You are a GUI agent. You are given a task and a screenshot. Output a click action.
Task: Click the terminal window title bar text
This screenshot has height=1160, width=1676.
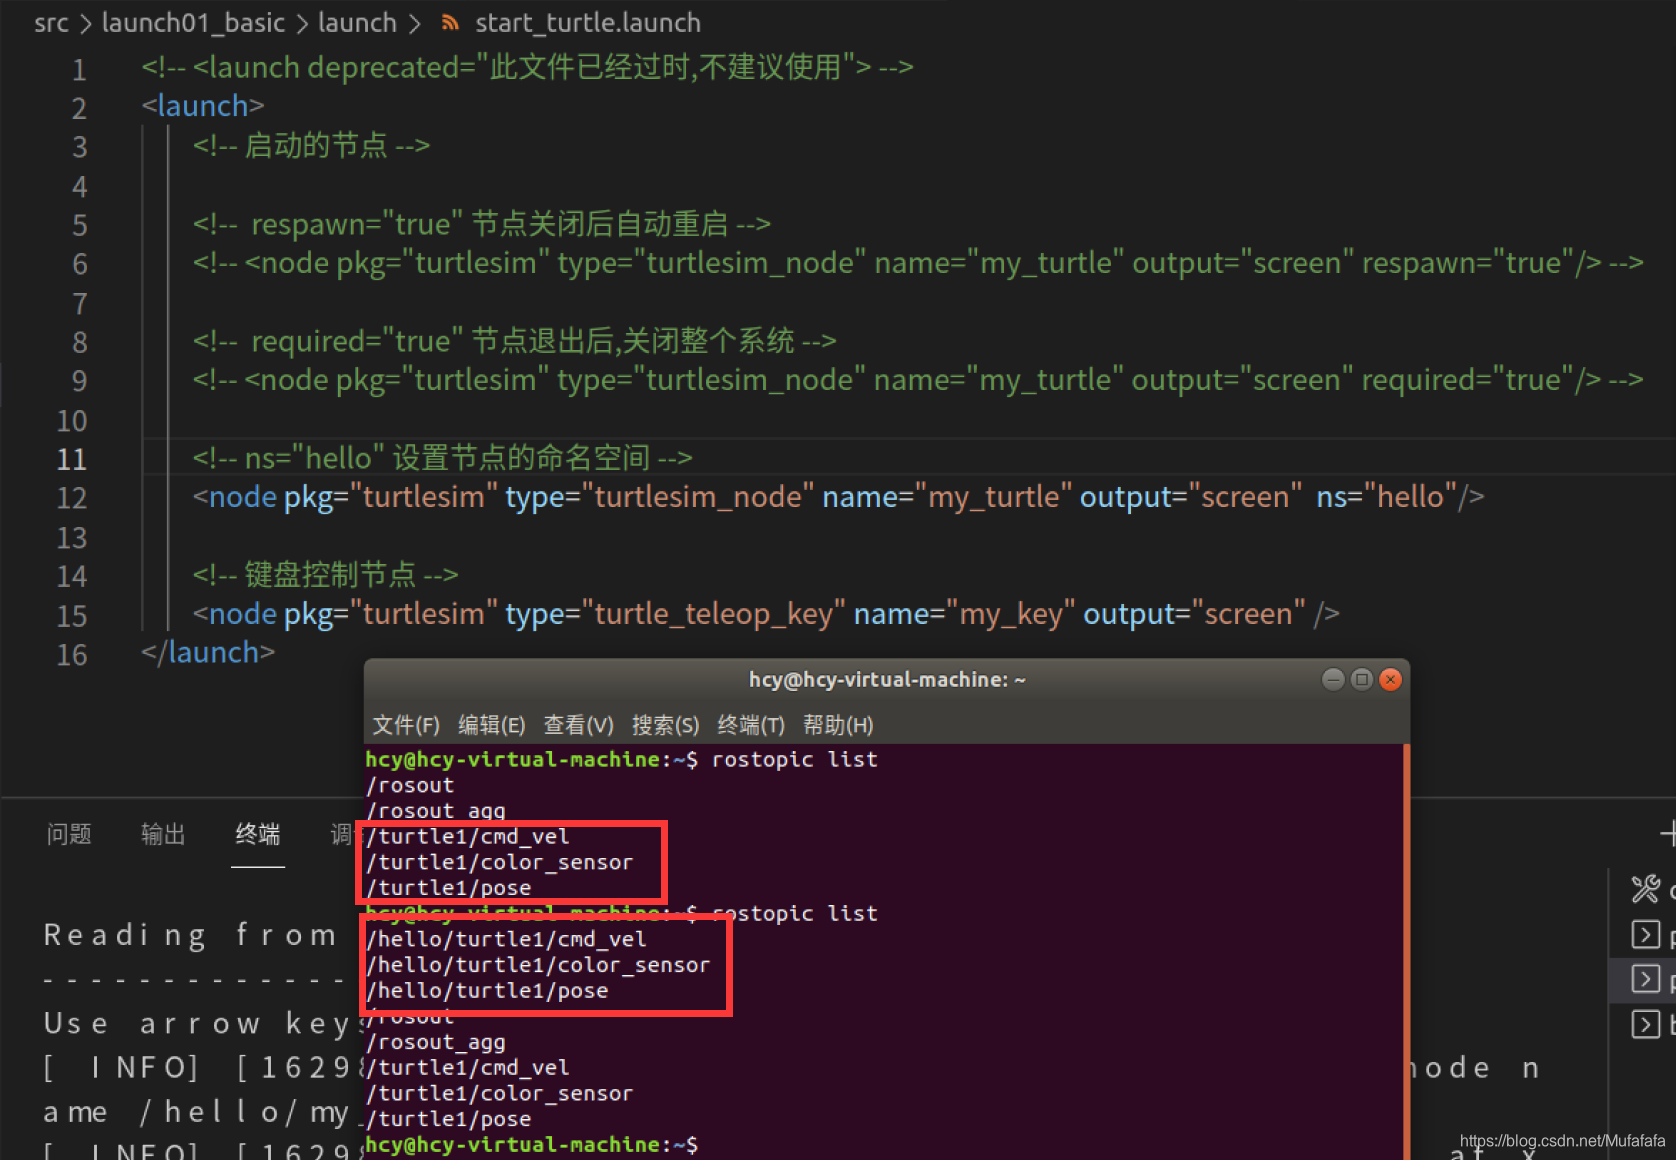point(887,680)
